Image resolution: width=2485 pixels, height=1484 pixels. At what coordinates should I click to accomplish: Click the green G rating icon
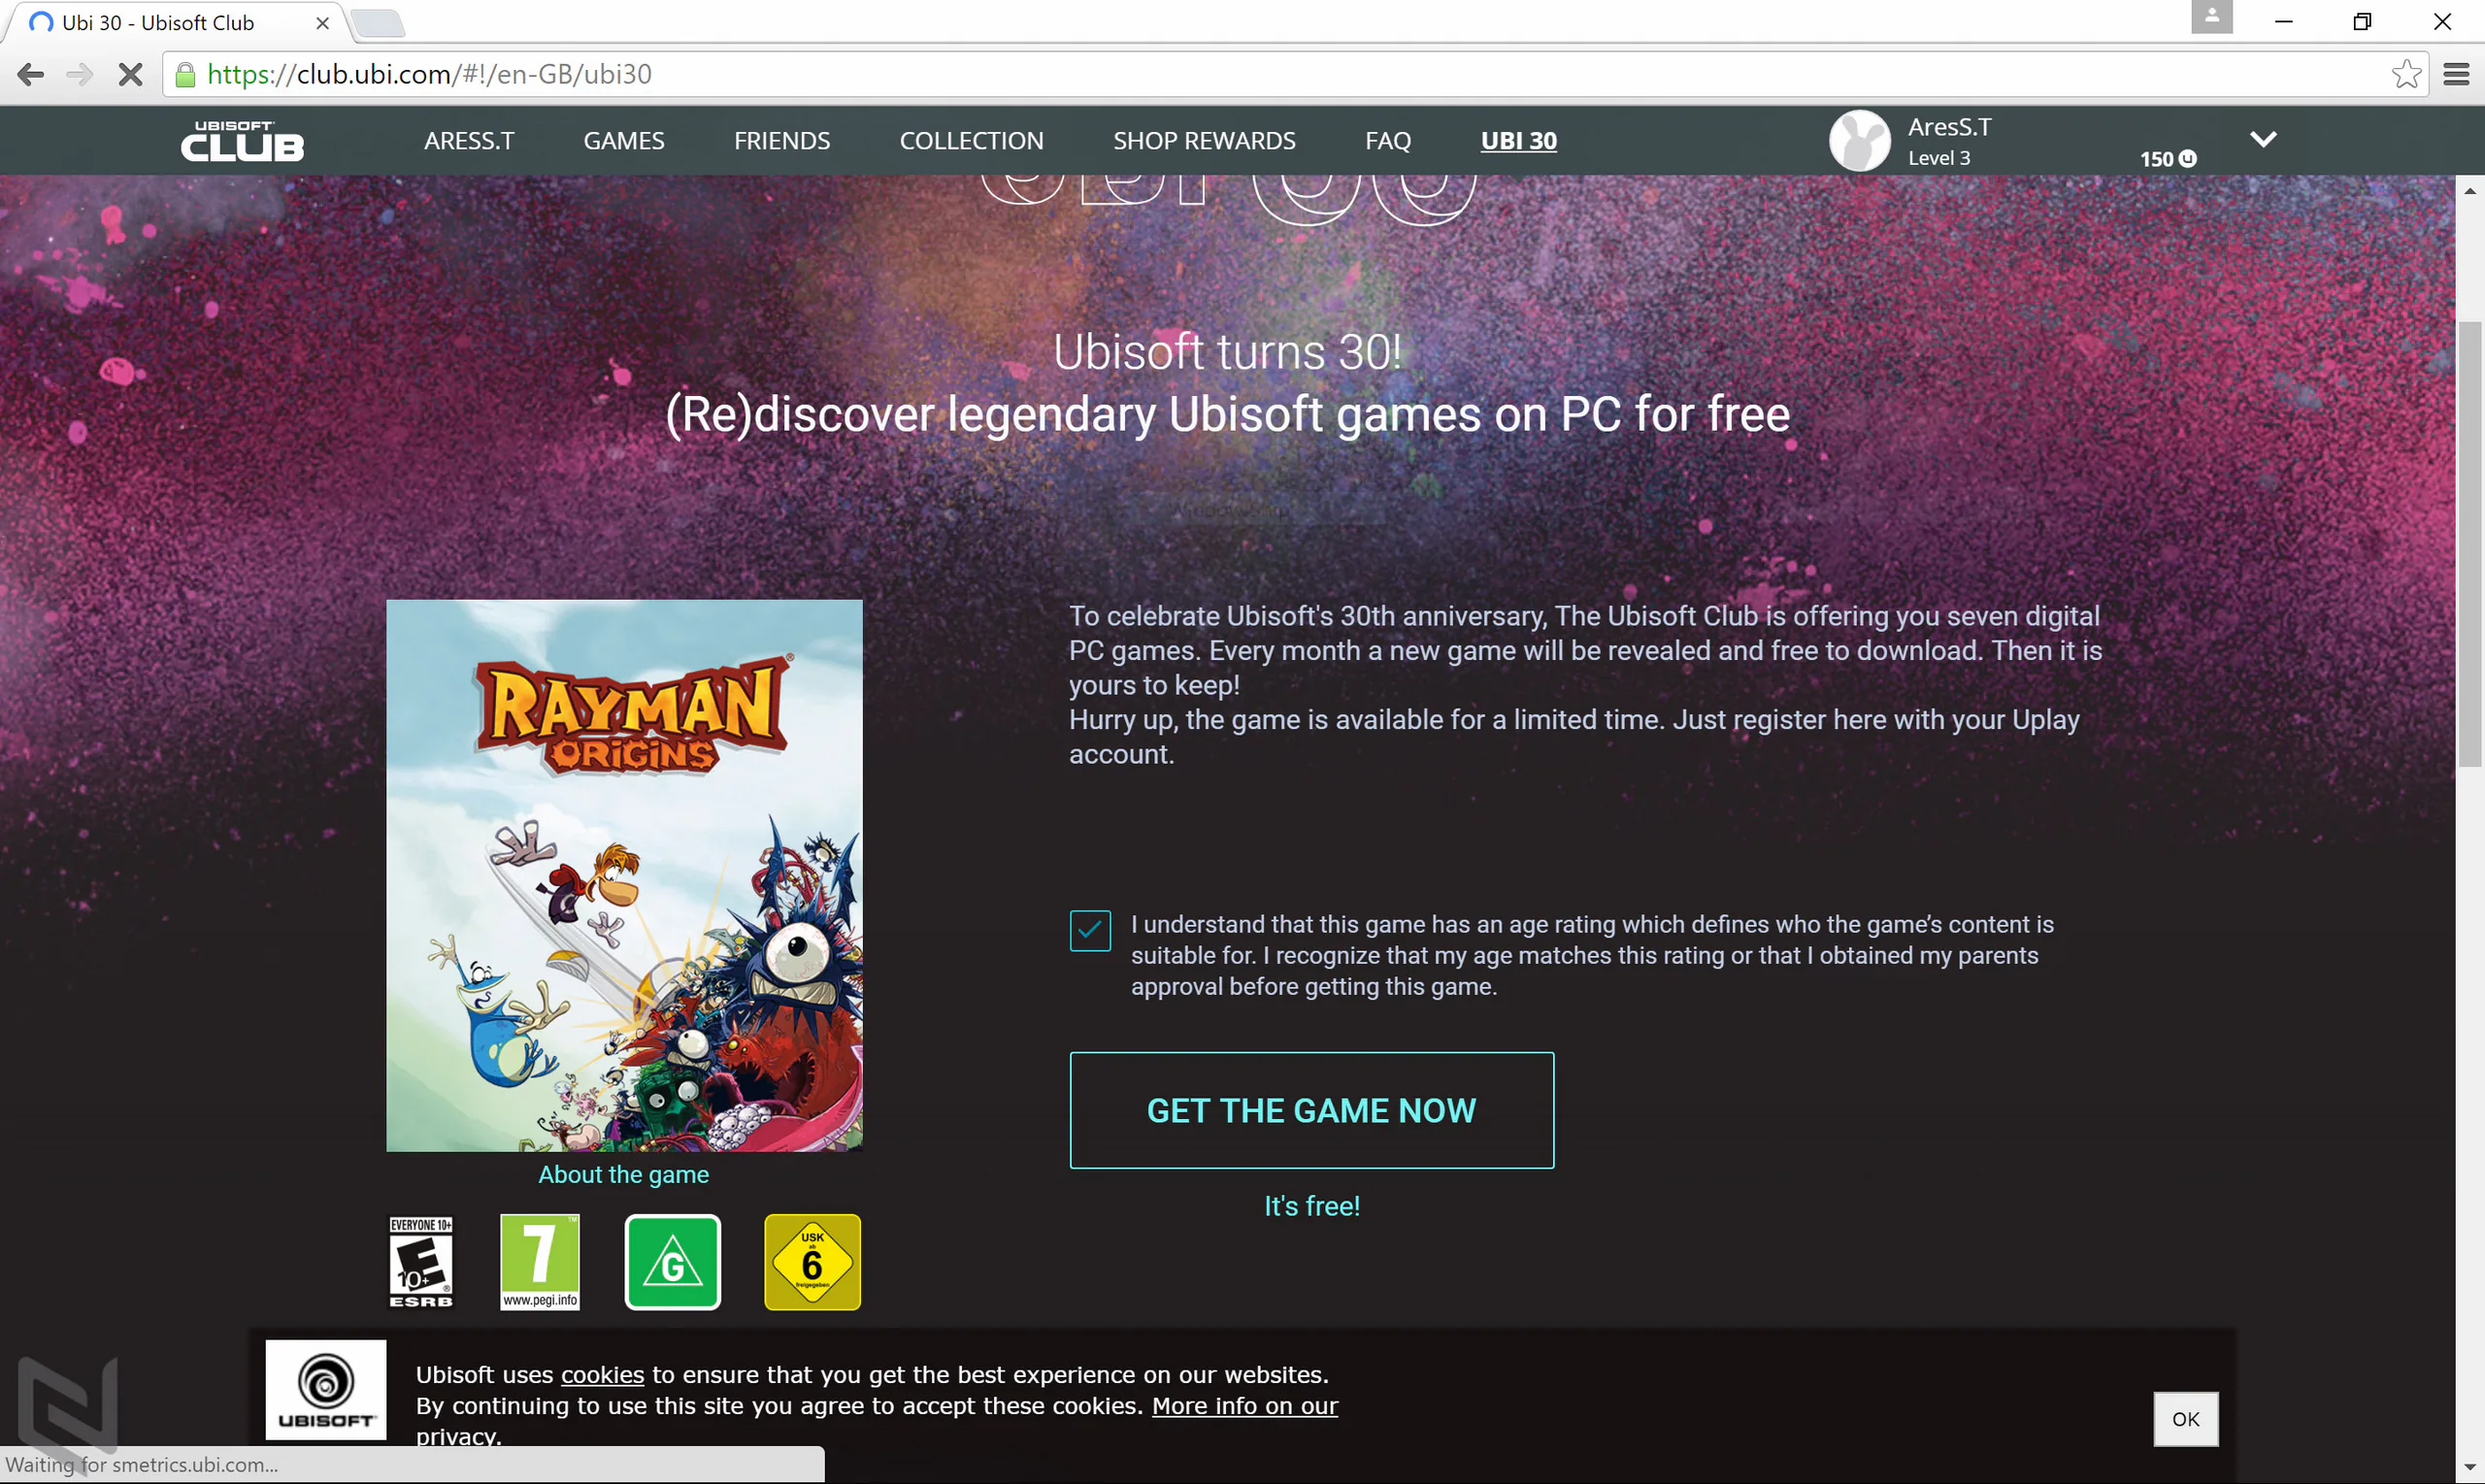[x=673, y=1262]
